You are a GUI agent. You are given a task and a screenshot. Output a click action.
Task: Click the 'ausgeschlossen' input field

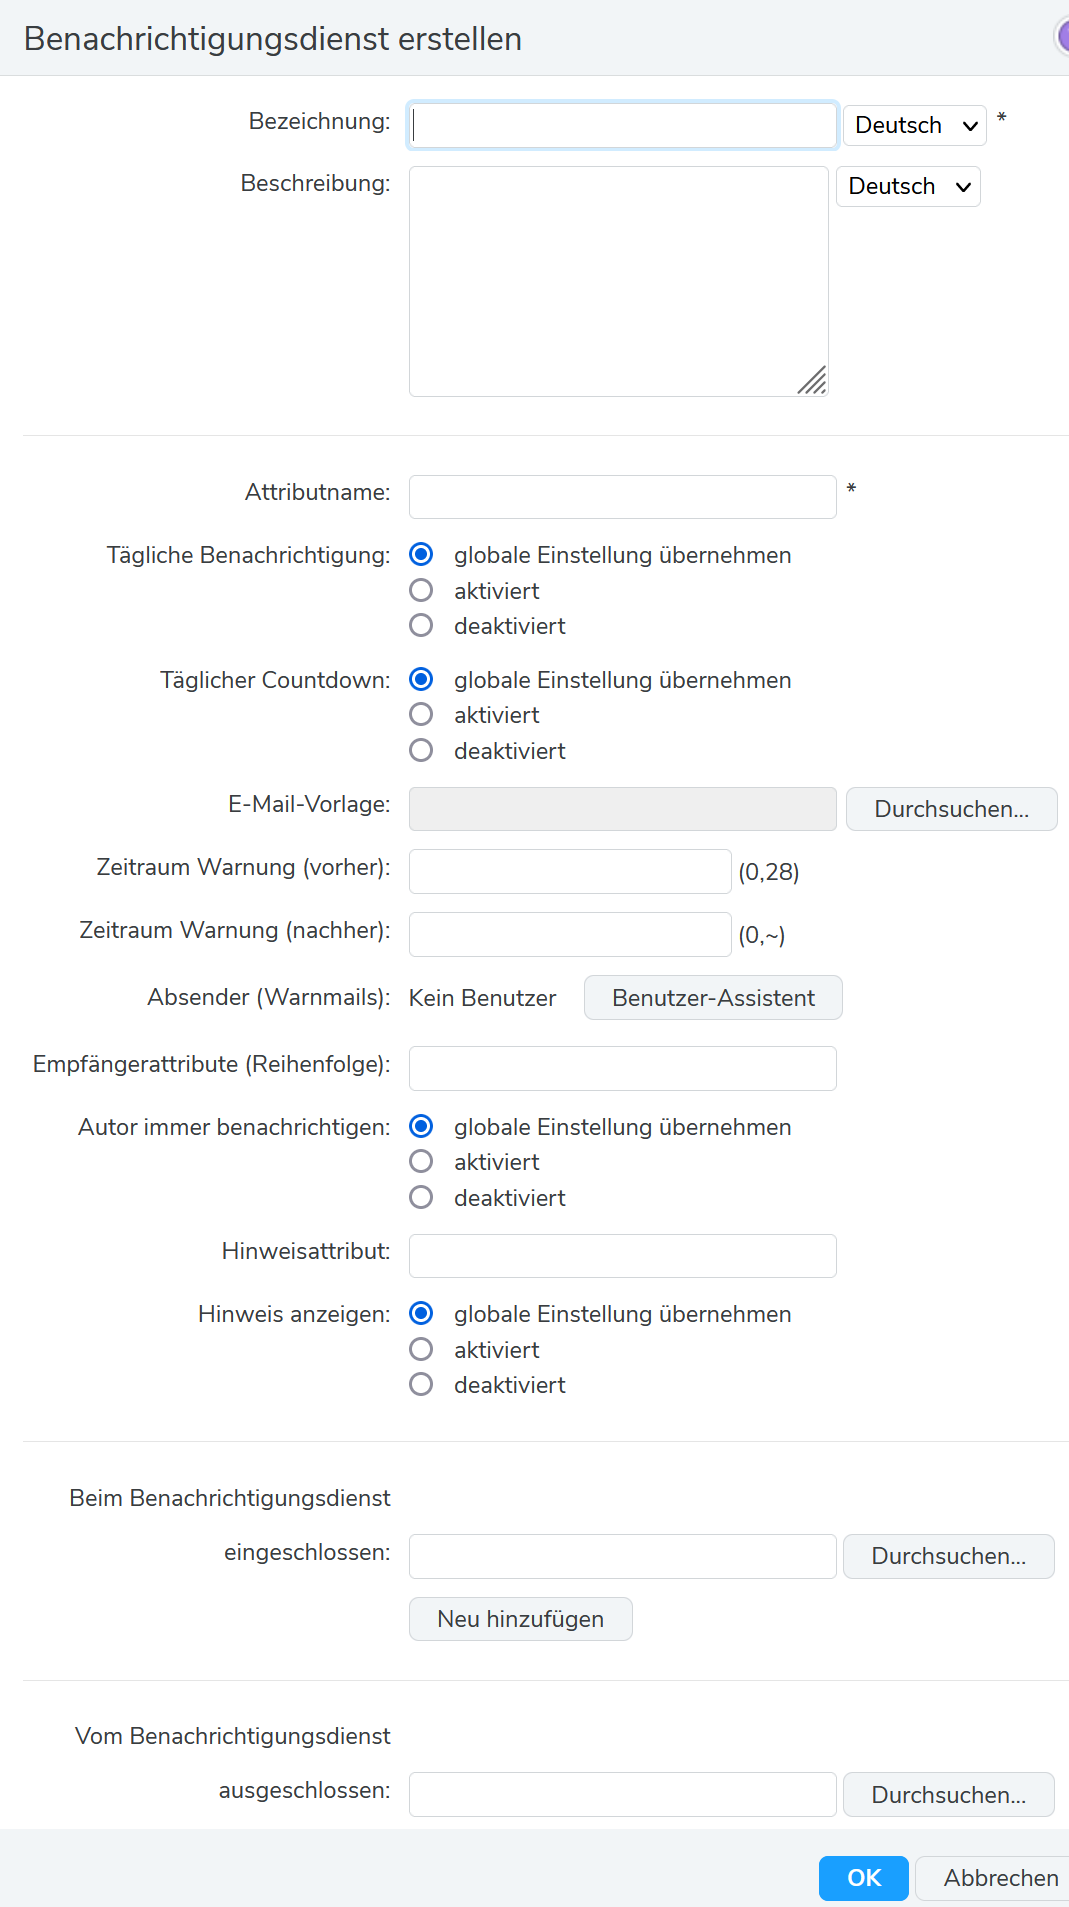point(622,1794)
